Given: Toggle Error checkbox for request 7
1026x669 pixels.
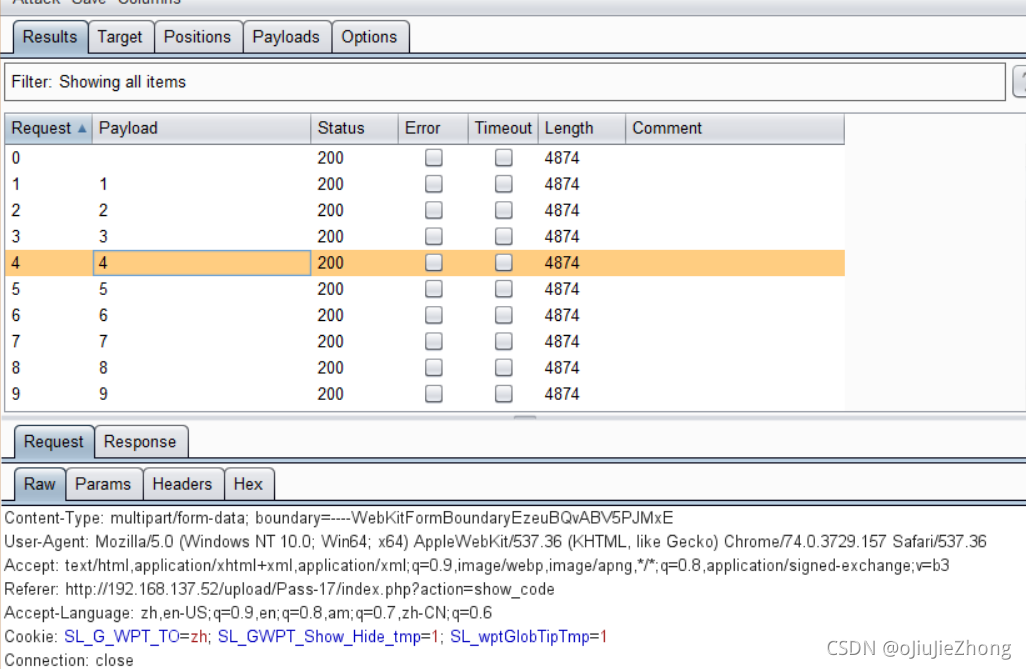Looking at the screenshot, I should [x=433, y=341].
